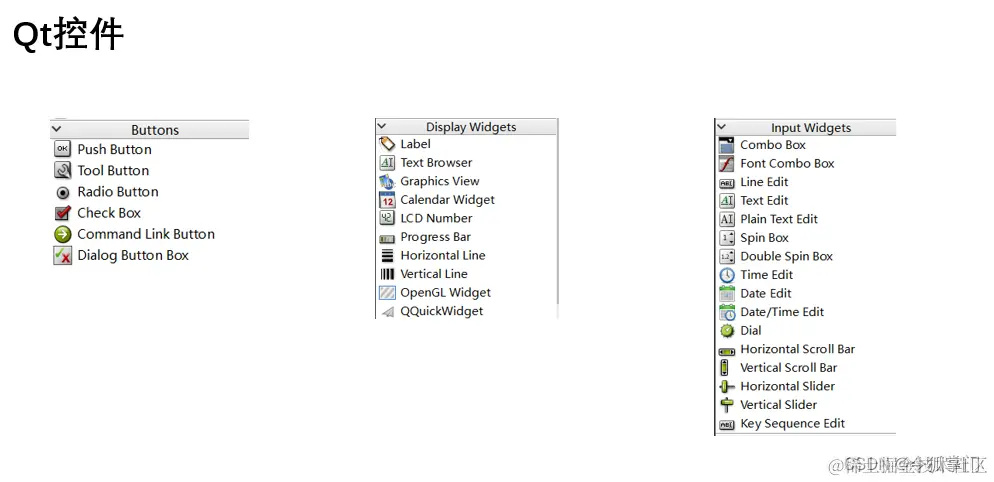Click the Line Edit icon

coord(726,183)
